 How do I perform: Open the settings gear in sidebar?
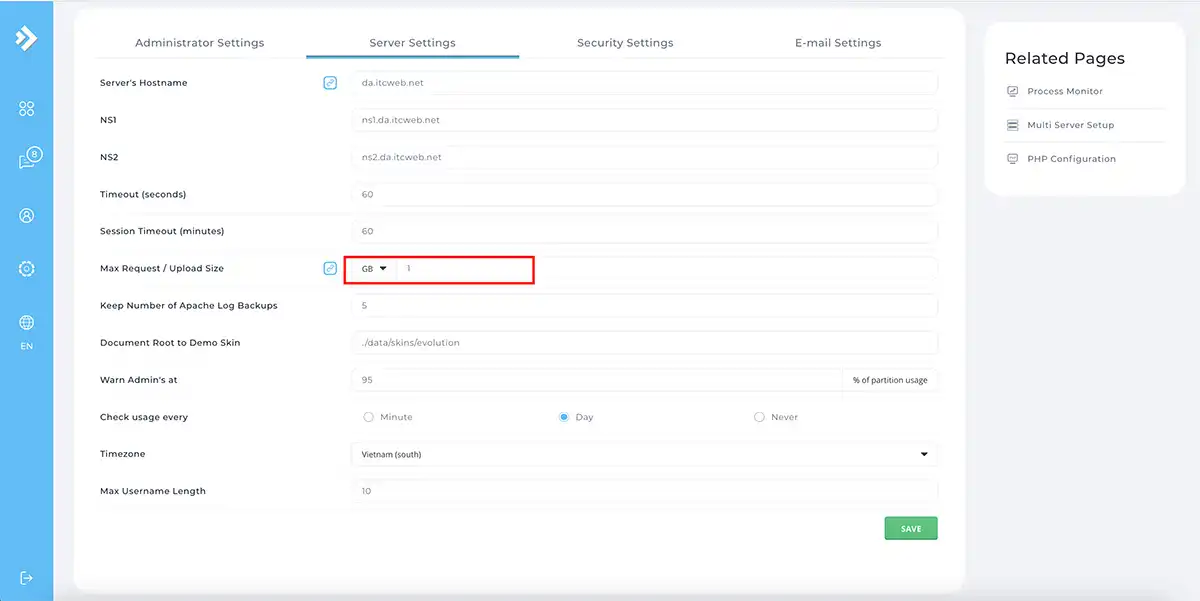coord(26,268)
